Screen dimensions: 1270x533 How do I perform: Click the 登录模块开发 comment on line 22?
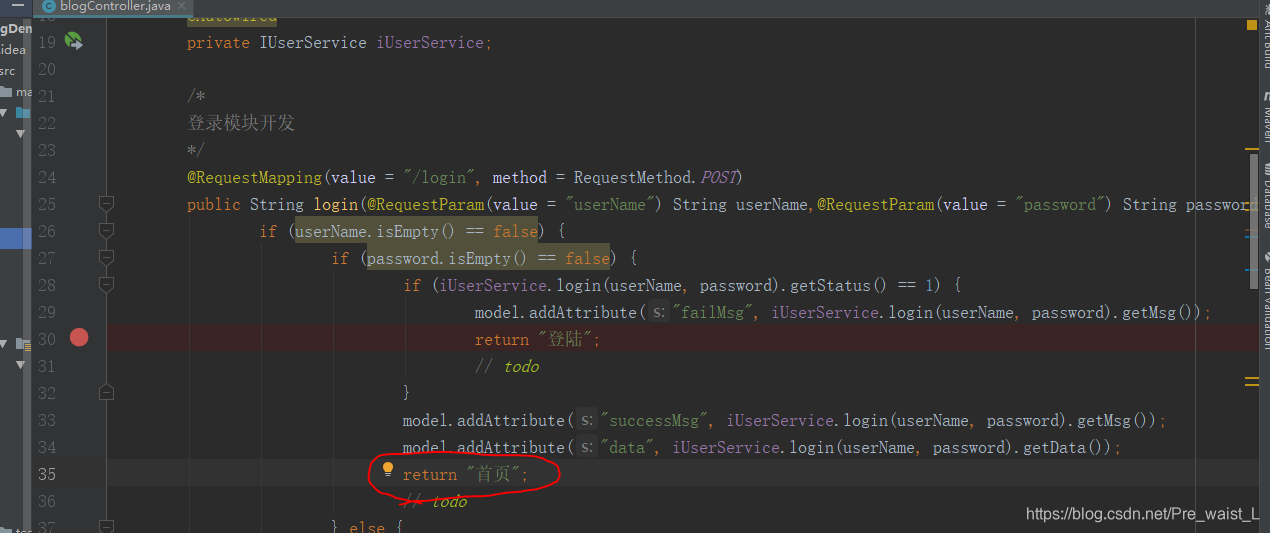[x=241, y=123]
